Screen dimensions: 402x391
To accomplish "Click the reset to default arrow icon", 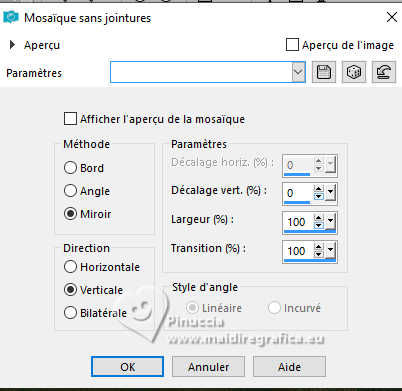I will point(384,72).
